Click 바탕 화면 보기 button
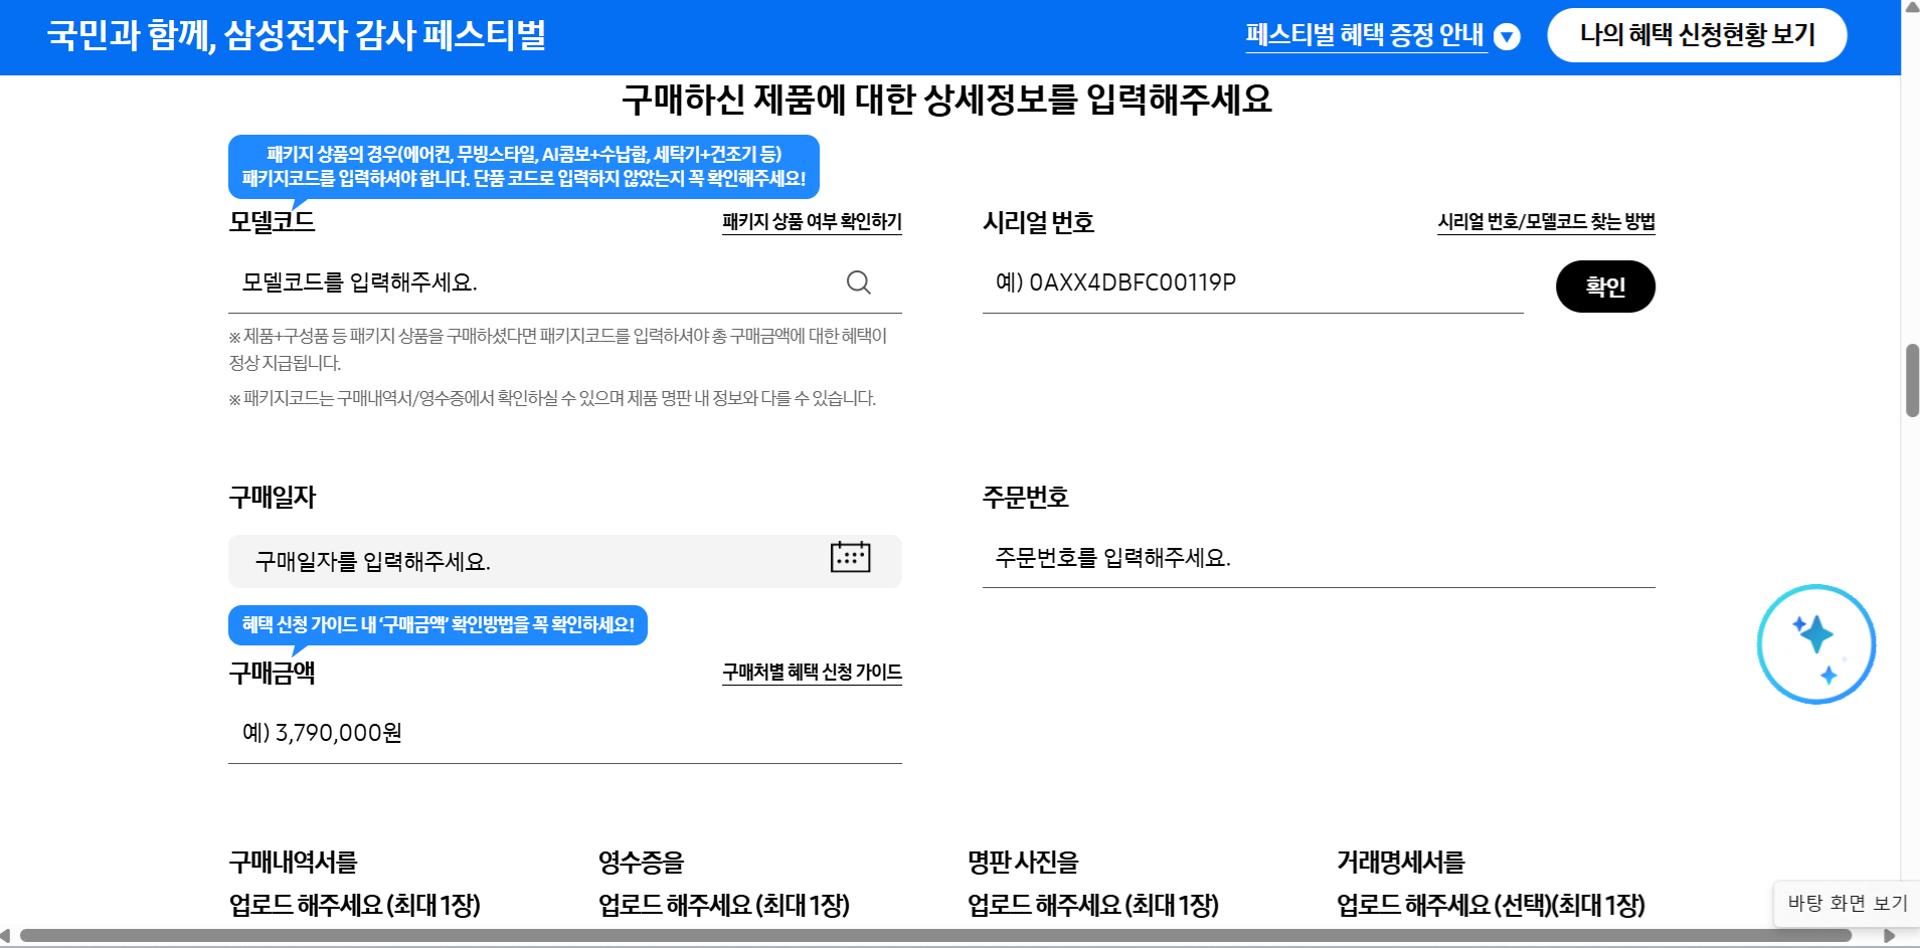The height and width of the screenshot is (948, 1920). point(1846,903)
